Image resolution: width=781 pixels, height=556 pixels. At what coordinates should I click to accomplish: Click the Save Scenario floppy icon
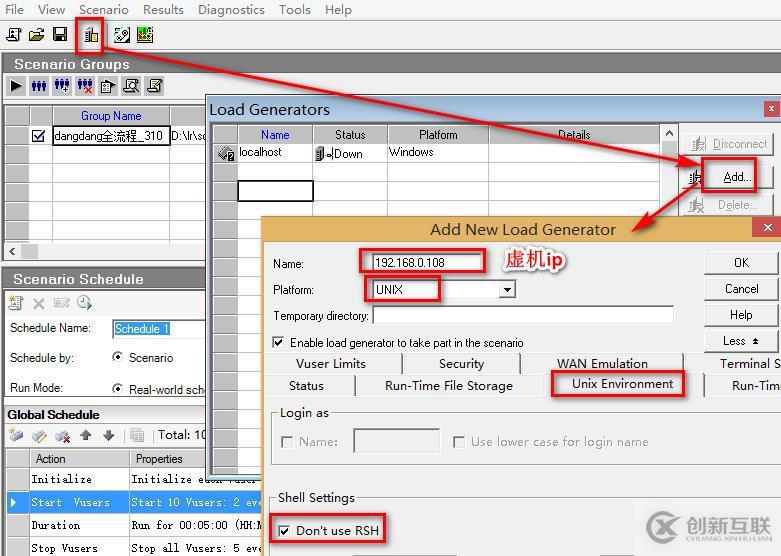coord(60,34)
